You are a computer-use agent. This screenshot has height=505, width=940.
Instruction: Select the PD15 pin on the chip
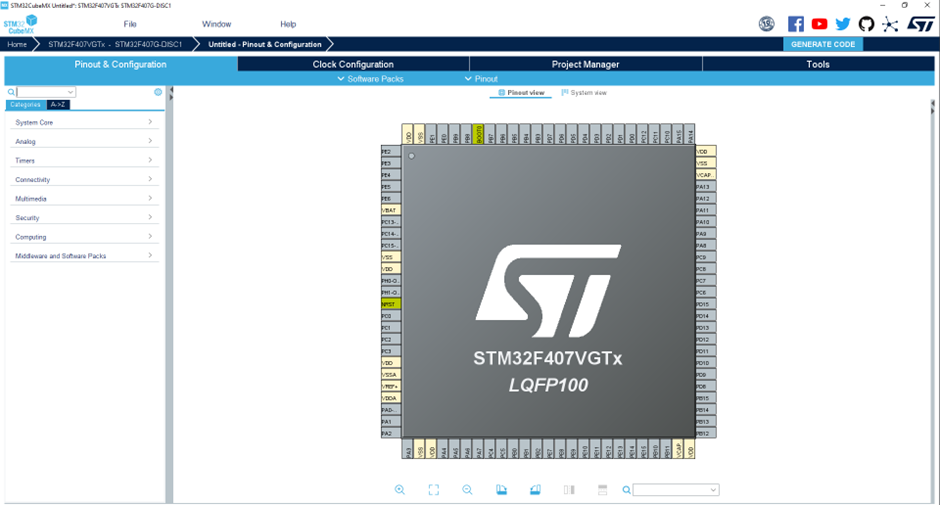point(705,304)
